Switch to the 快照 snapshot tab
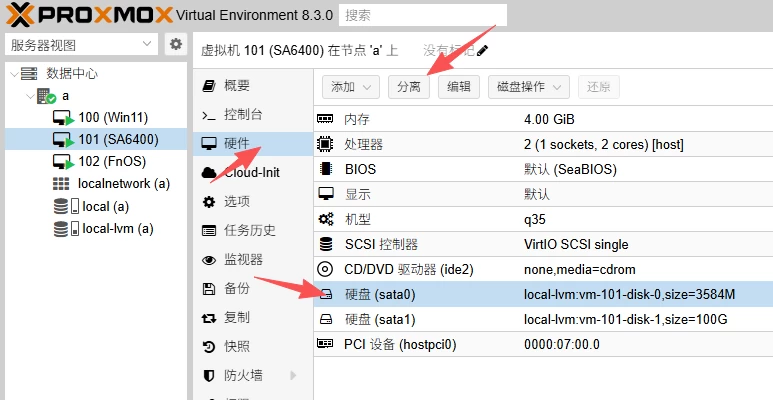Screen dimensions: 773x400 (237, 347)
